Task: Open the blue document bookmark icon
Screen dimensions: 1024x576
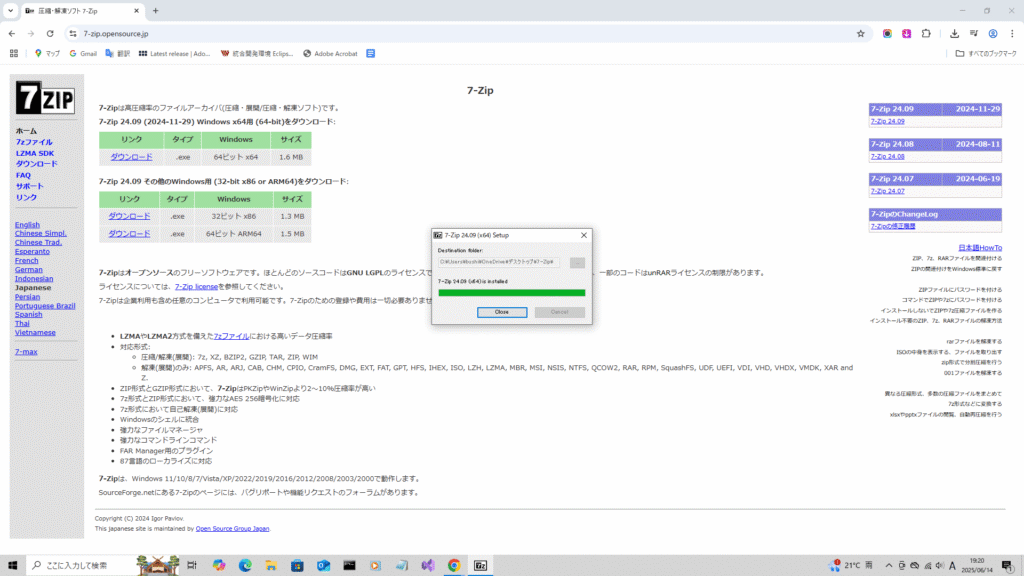Action: click(370, 54)
